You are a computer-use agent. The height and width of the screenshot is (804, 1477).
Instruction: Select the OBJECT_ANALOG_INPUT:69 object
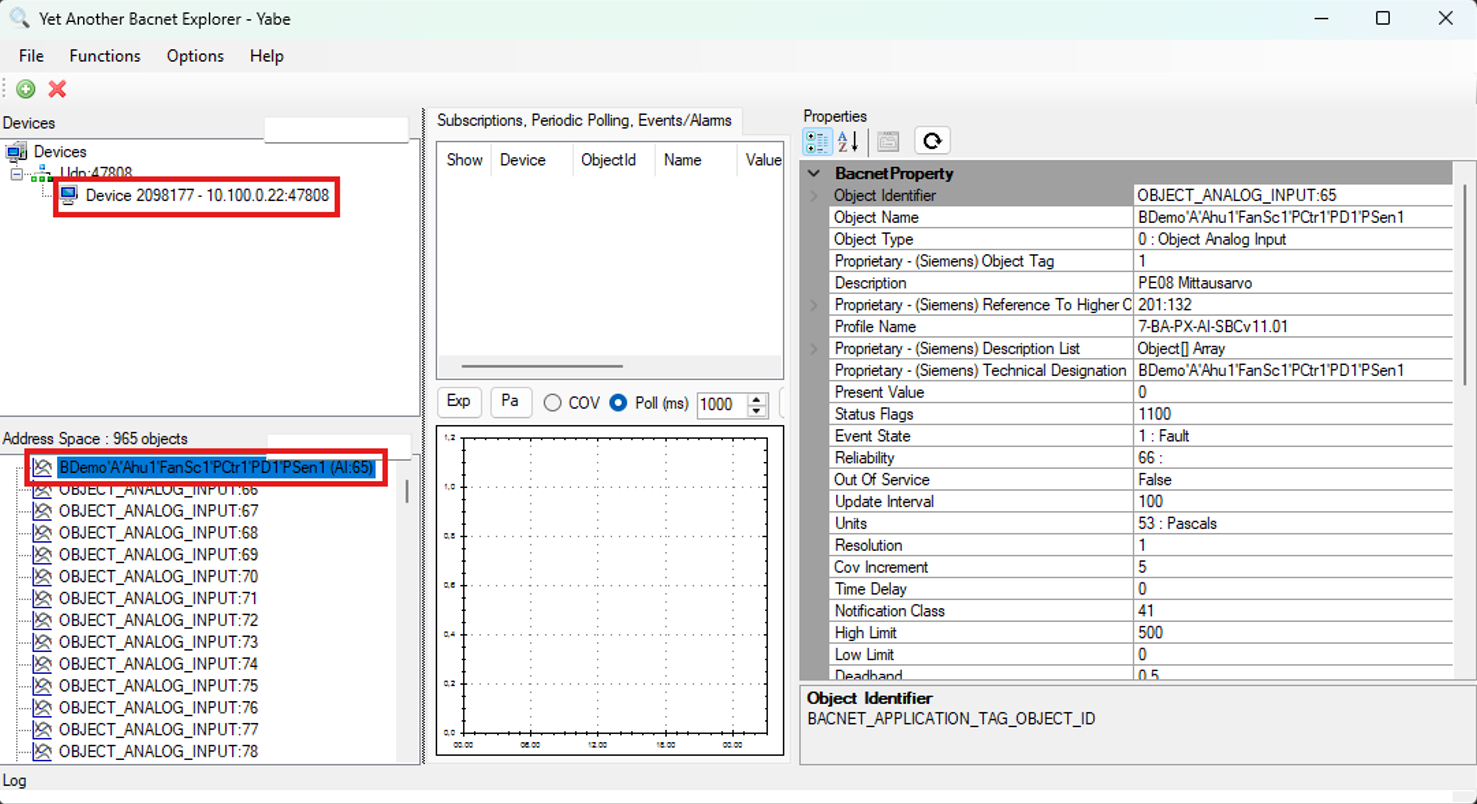pyautogui.click(x=158, y=555)
